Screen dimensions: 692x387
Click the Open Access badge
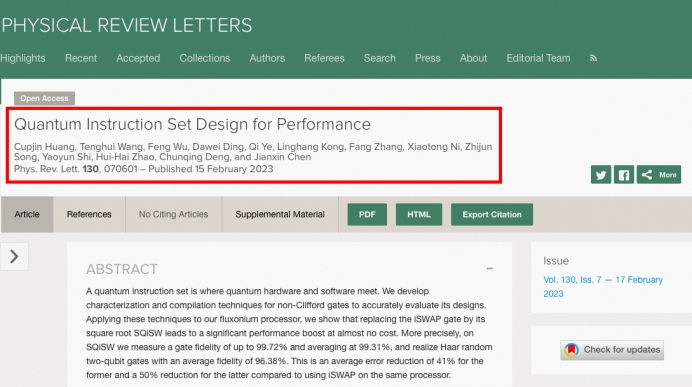(x=44, y=98)
